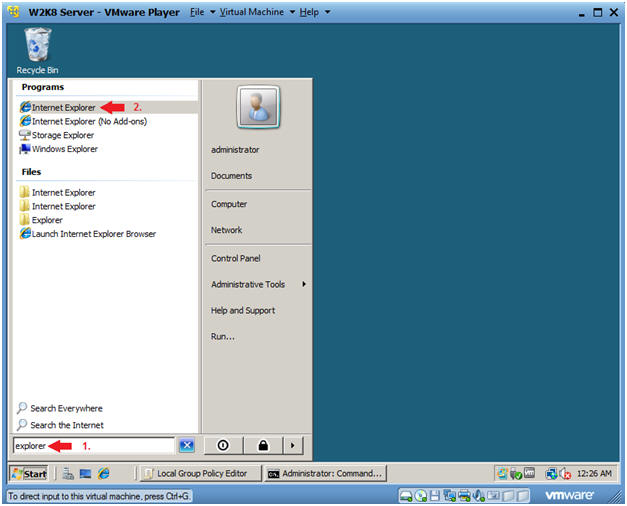627x506 pixels.
Task: Expand Administrative Tools submenu
Action: tap(258, 284)
